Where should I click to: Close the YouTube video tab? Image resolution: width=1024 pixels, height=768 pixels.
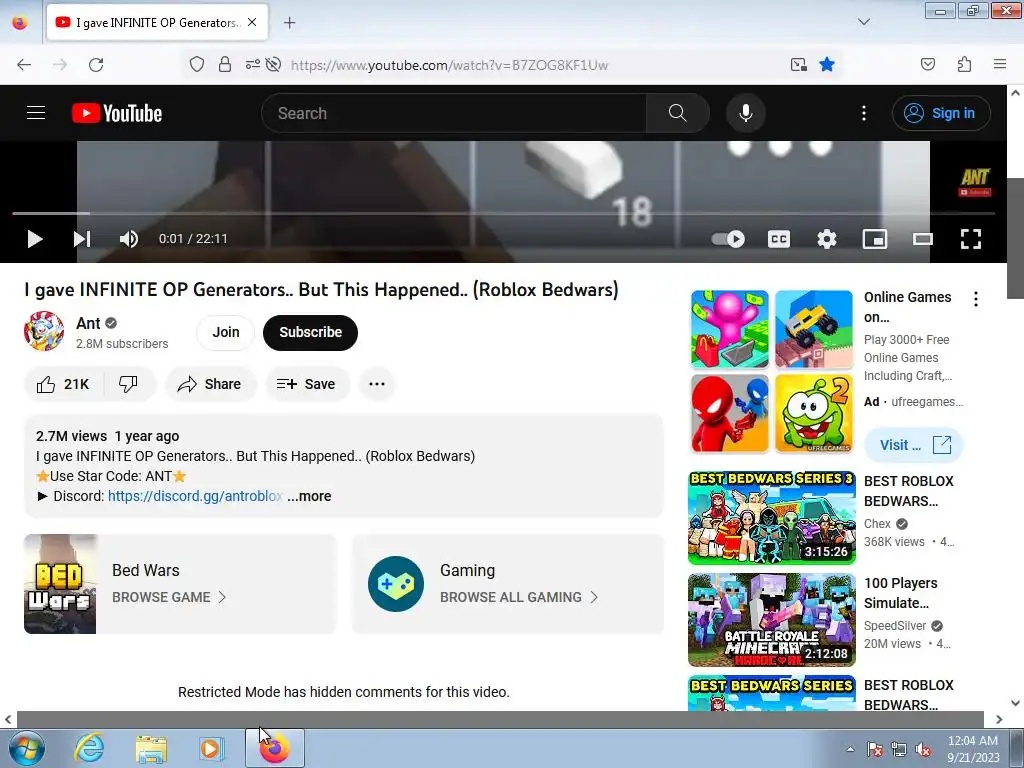pyautogui.click(x=252, y=22)
